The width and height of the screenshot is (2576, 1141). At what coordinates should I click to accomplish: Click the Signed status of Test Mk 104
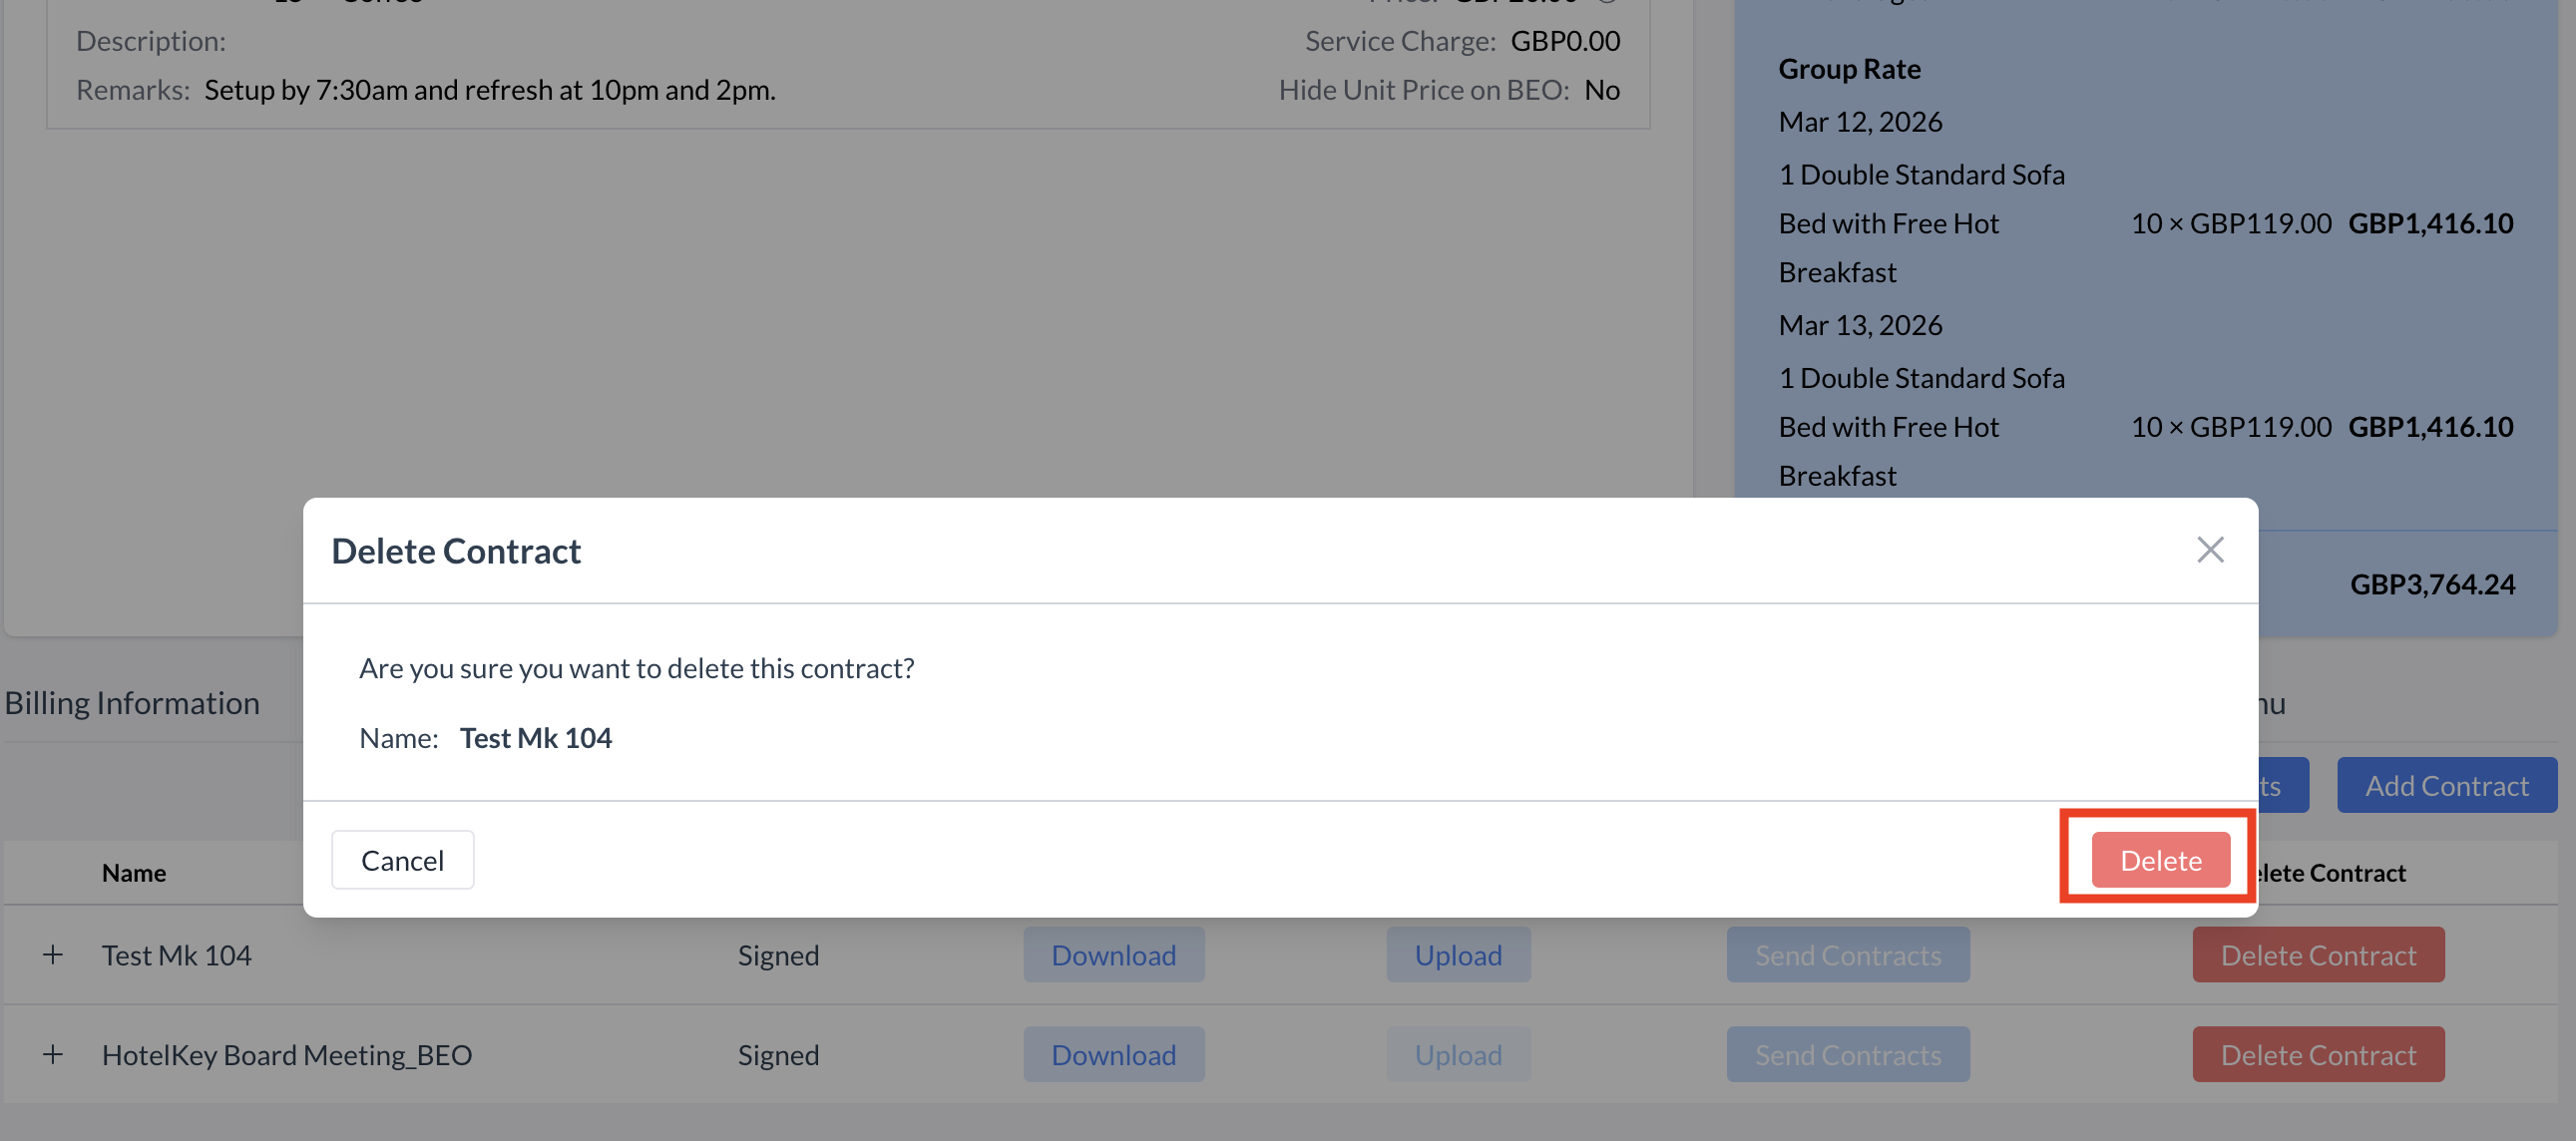pos(778,955)
